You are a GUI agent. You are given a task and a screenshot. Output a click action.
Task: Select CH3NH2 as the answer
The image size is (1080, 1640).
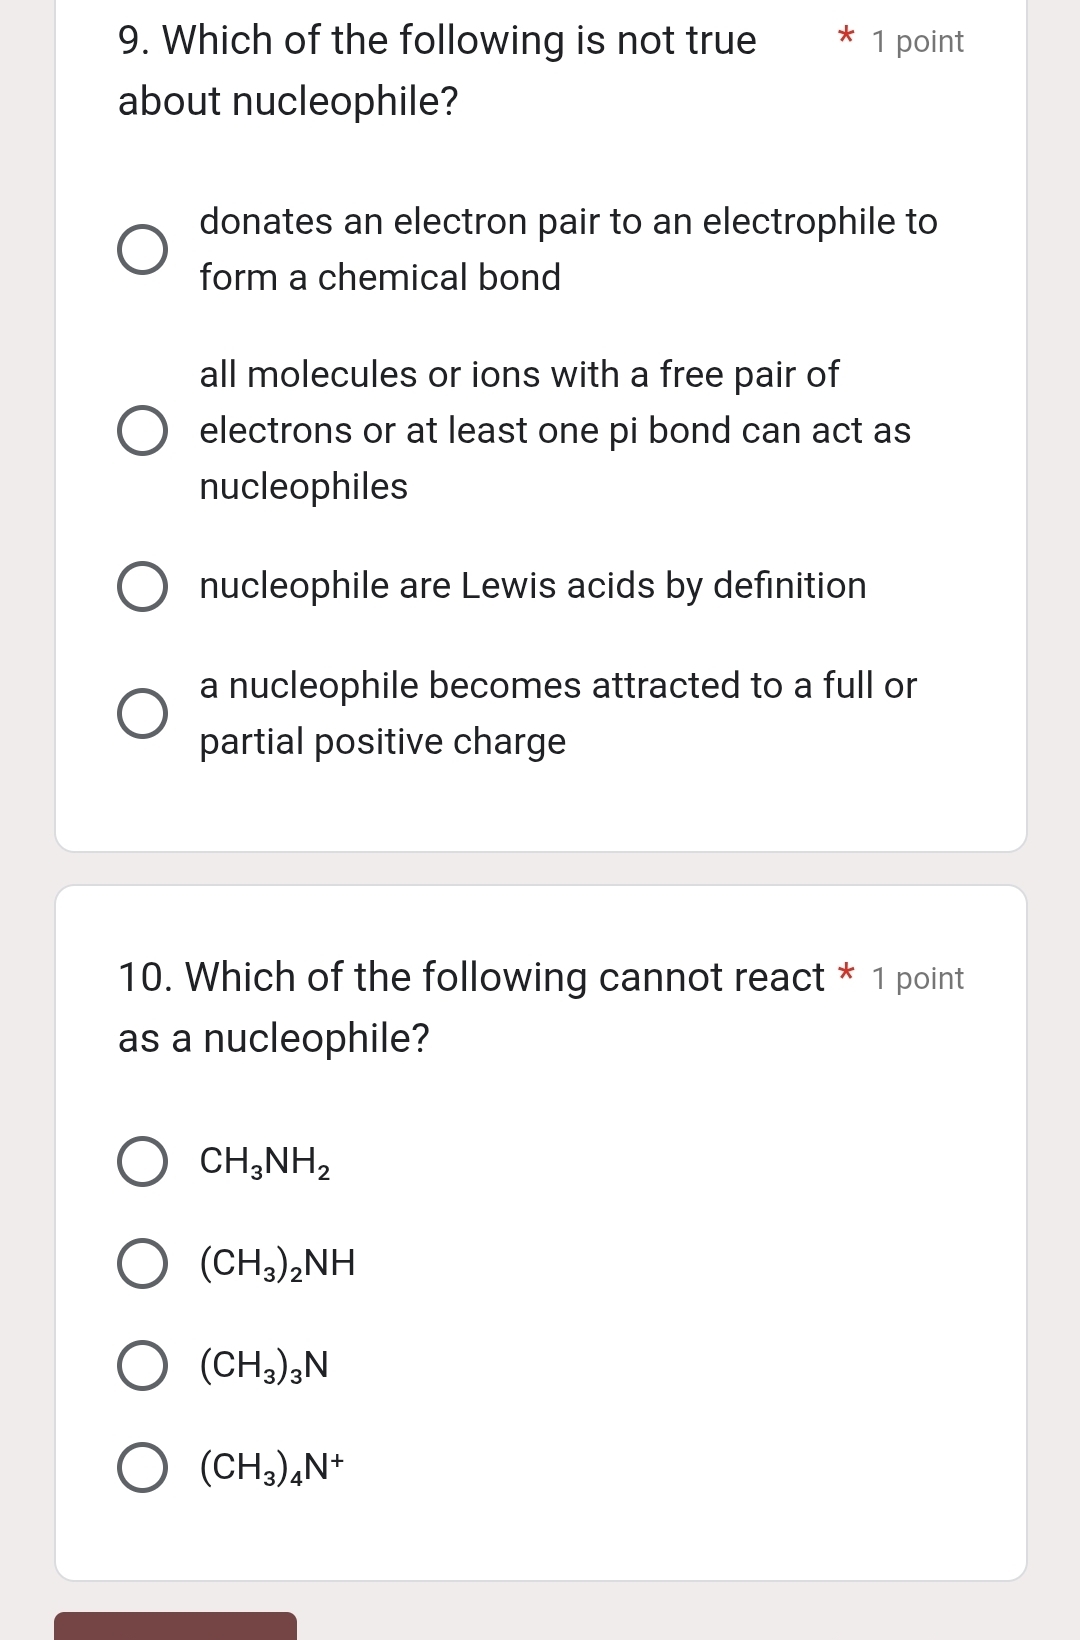point(144,1162)
